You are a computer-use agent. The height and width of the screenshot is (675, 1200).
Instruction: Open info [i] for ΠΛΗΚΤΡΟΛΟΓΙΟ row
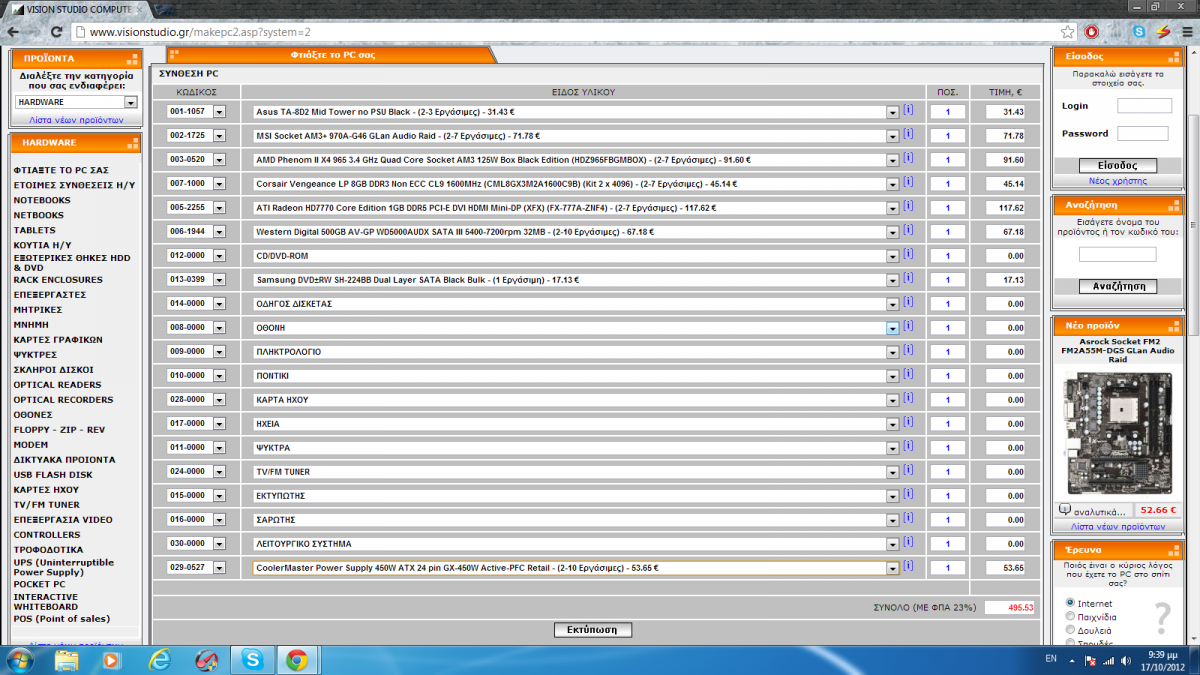908,350
